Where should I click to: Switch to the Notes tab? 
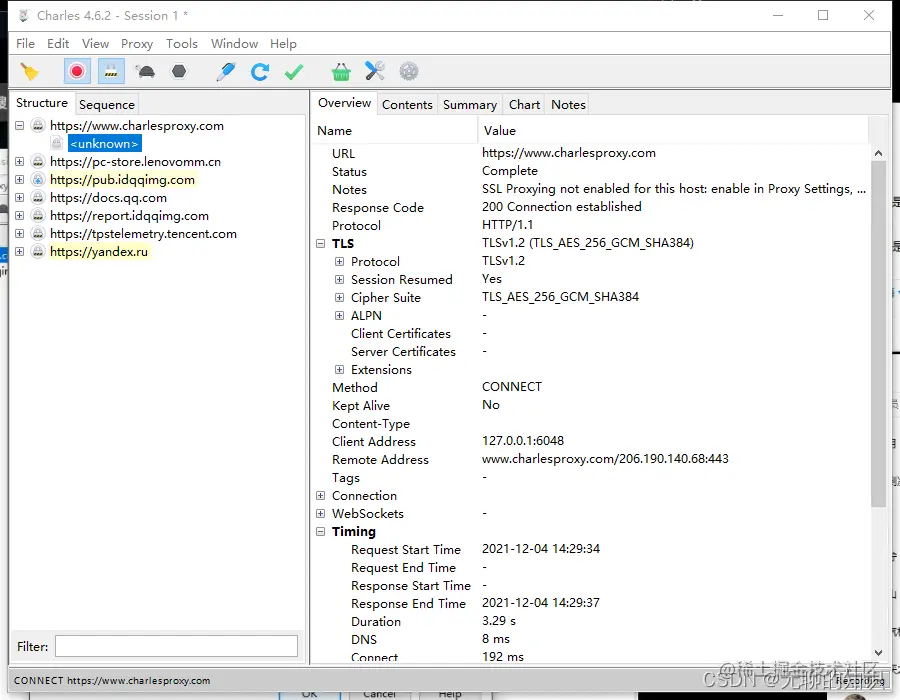pyautogui.click(x=568, y=104)
